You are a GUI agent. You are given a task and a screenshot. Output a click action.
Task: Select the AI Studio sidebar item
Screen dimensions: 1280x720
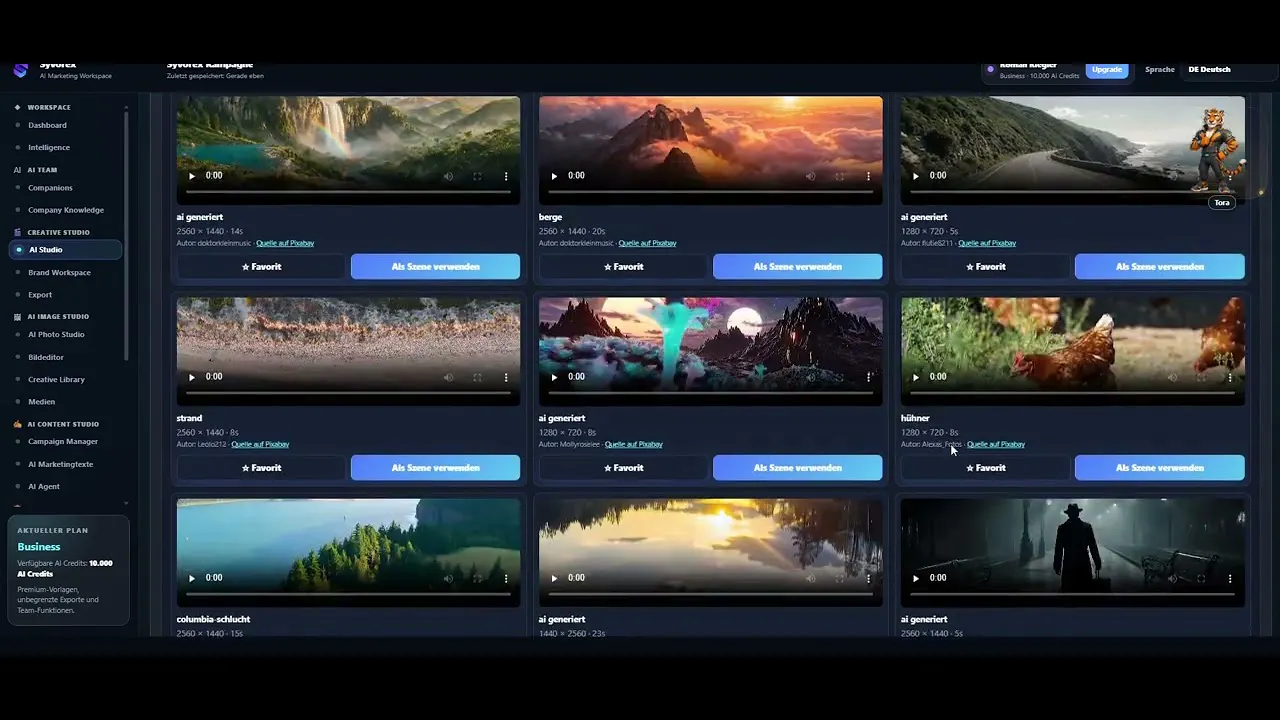(x=65, y=250)
